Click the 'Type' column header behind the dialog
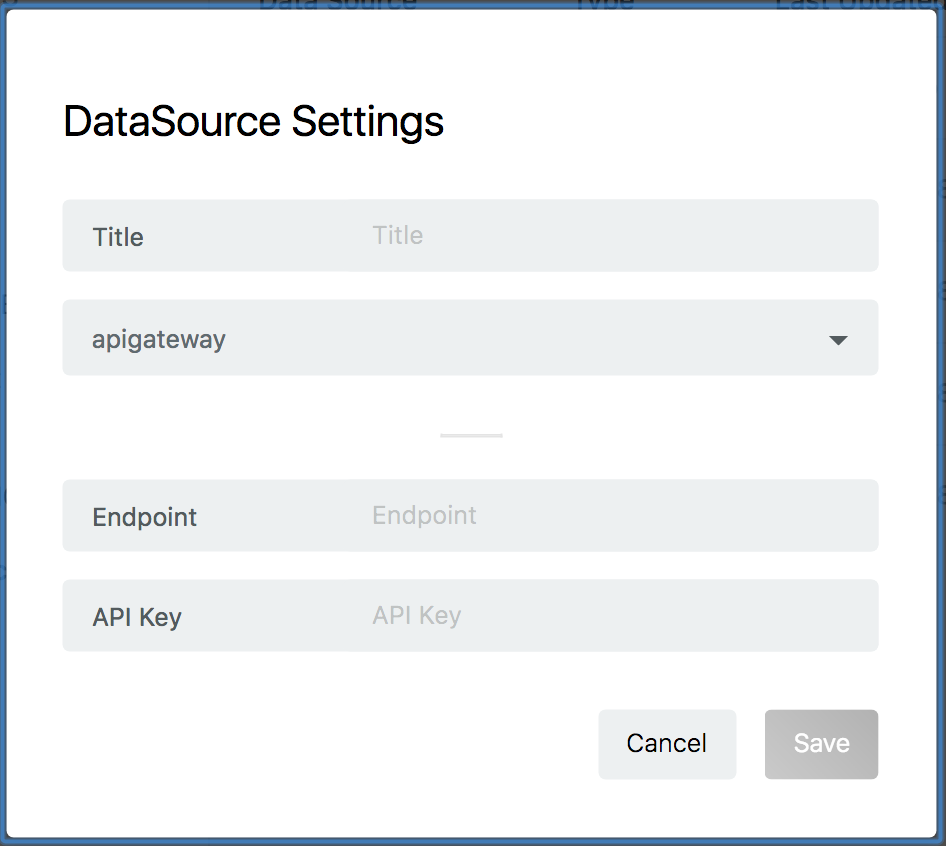This screenshot has height=846, width=946. coord(605,4)
